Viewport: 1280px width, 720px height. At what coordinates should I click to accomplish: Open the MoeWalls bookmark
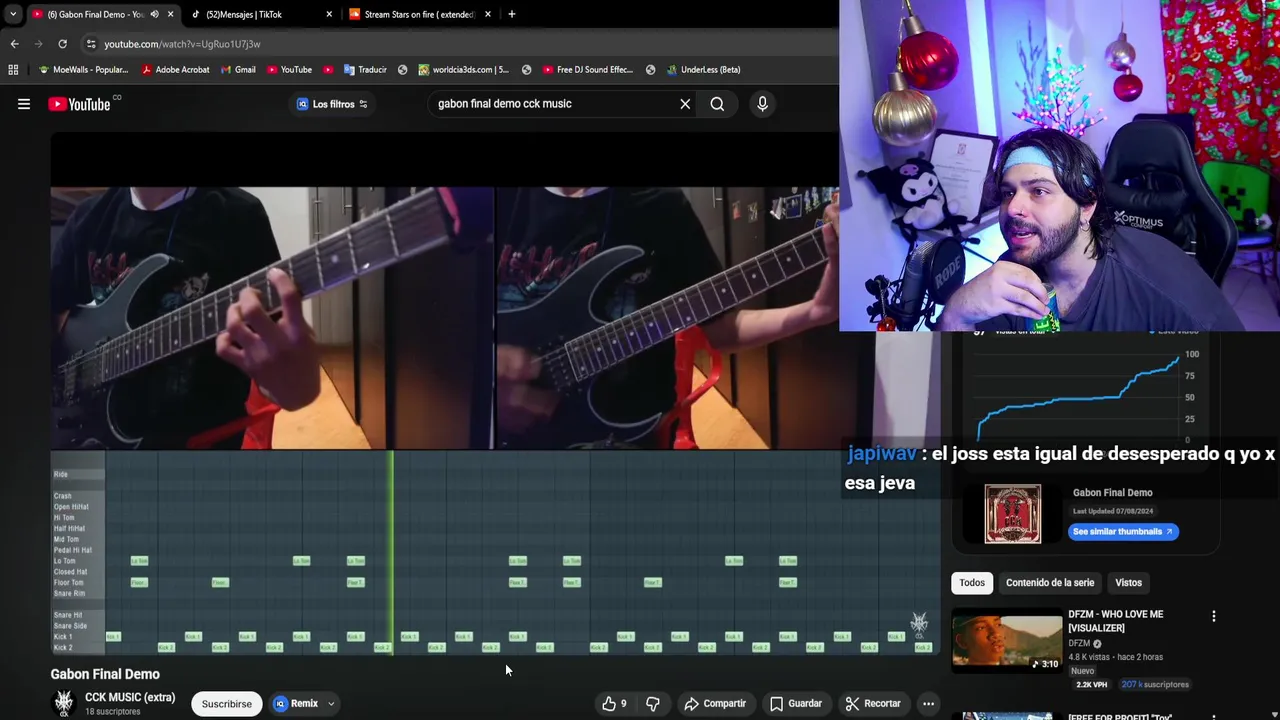83,70
